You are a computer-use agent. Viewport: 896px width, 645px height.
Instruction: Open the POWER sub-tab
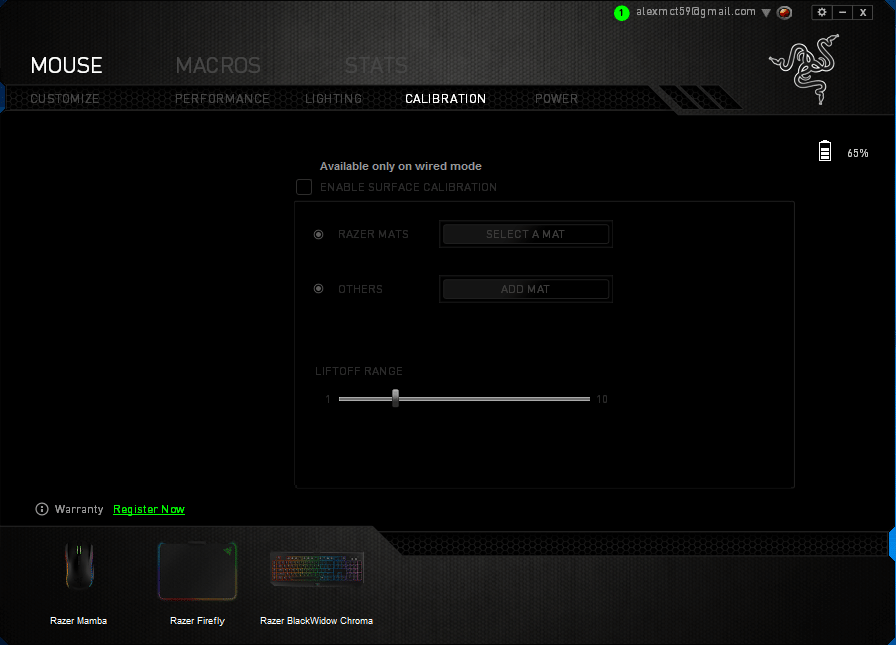(x=556, y=99)
